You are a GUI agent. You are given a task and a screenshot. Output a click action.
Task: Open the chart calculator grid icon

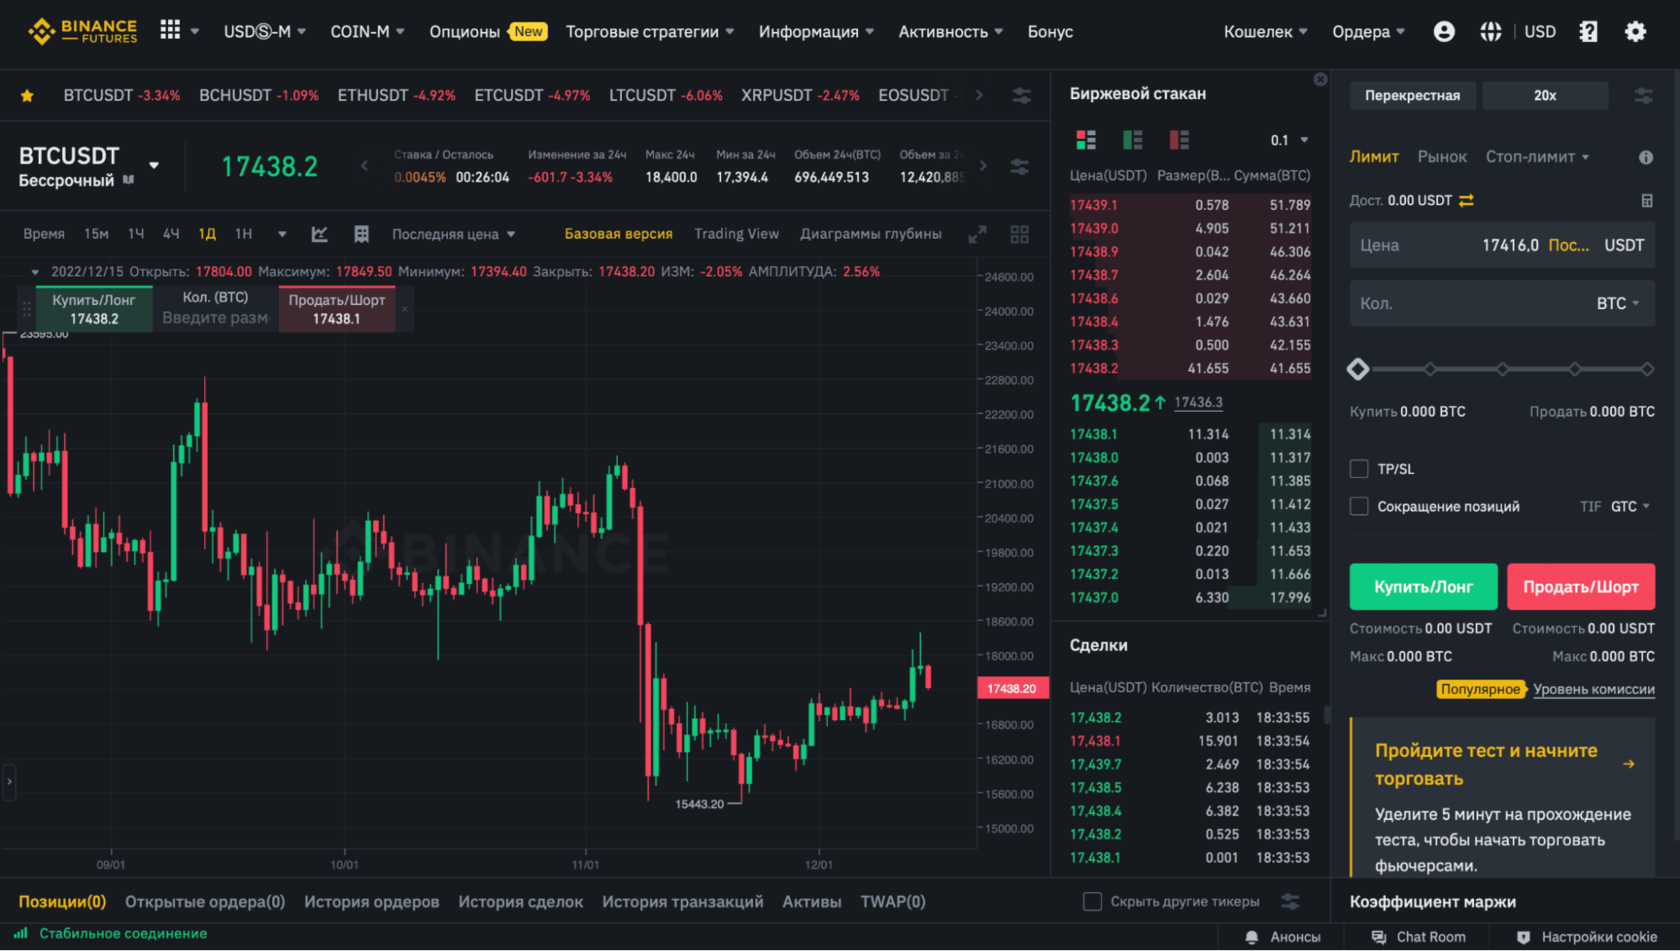click(362, 234)
